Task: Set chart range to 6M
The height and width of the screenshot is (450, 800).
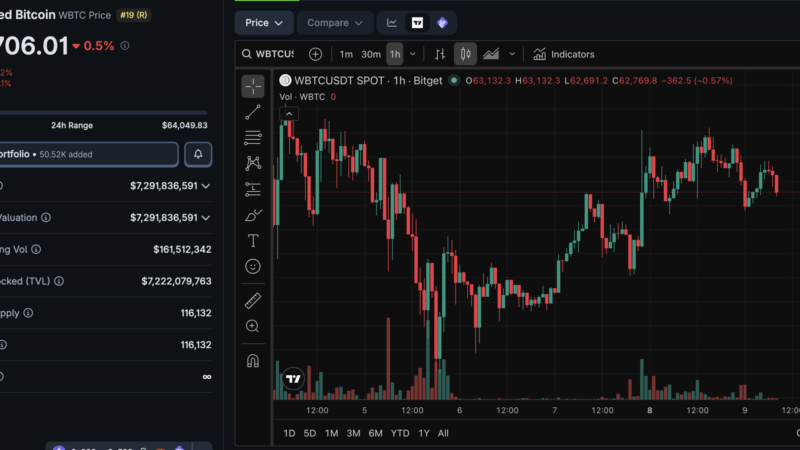Action: (x=376, y=433)
